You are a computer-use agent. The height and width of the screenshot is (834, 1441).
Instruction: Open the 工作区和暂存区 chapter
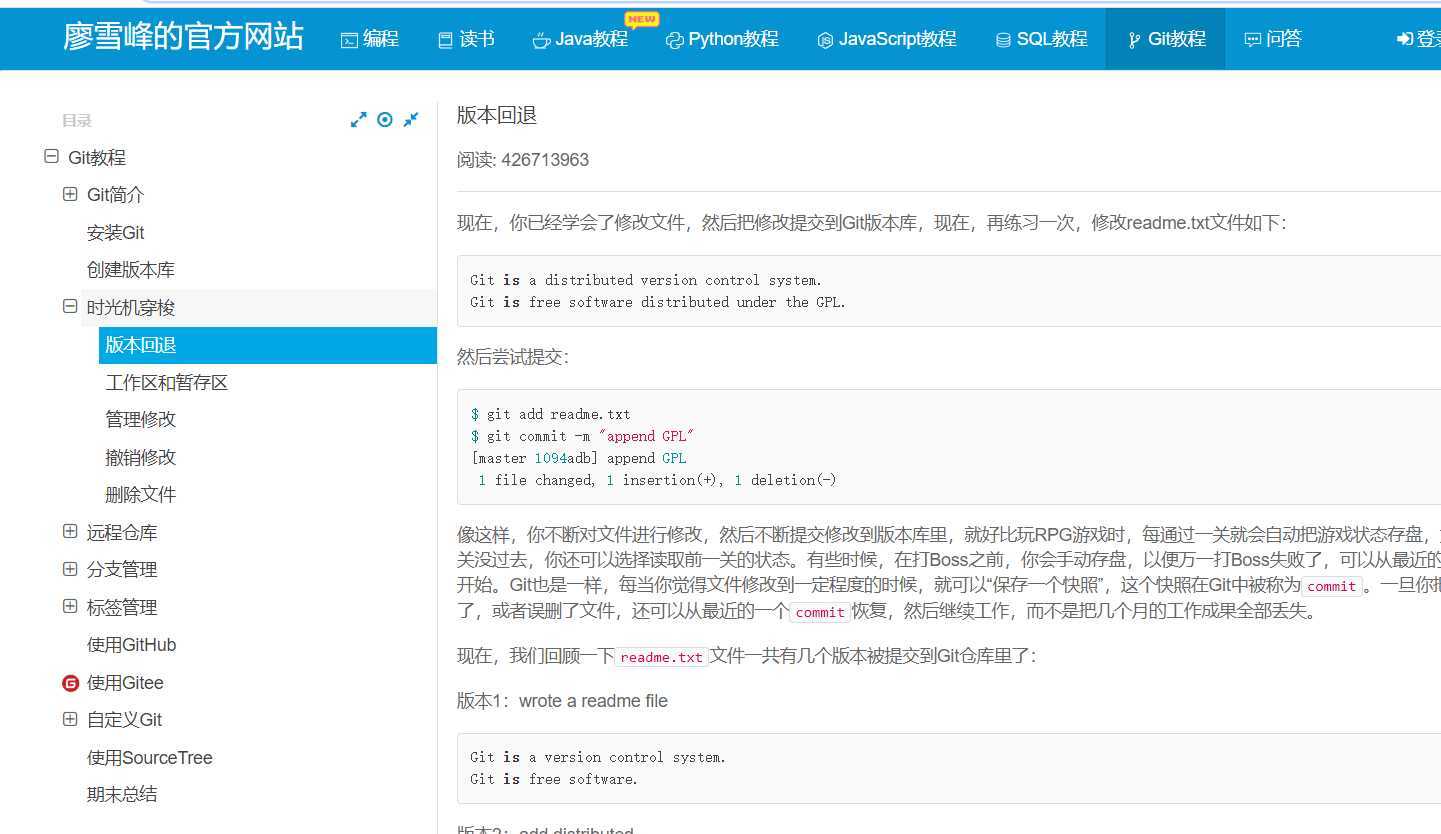tap(167, 383)
